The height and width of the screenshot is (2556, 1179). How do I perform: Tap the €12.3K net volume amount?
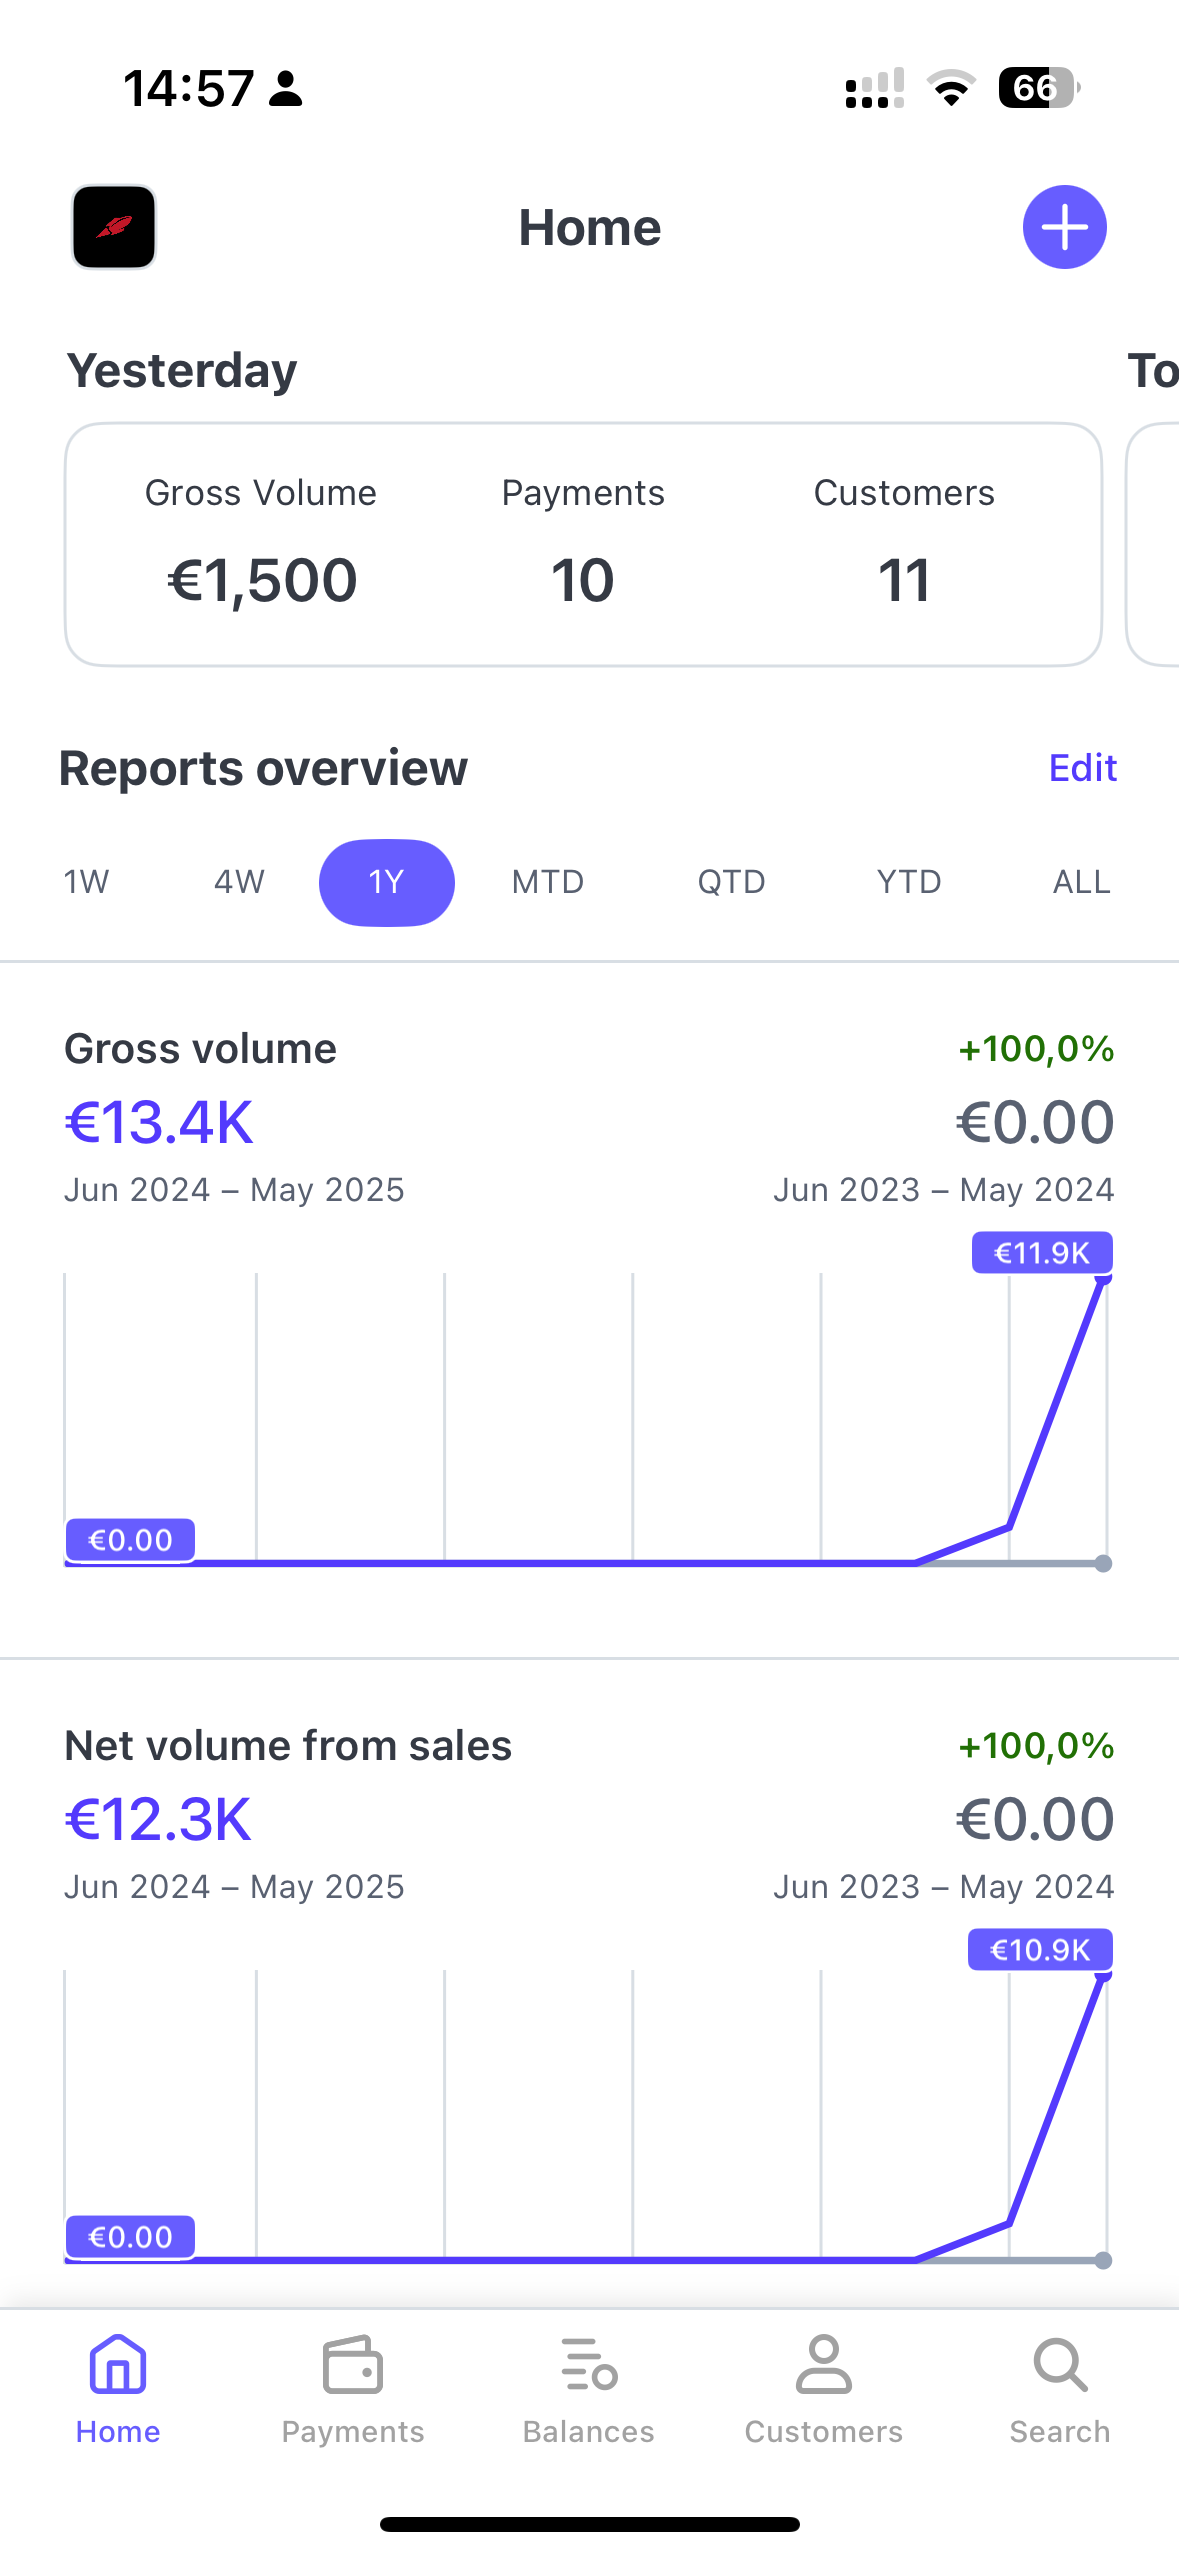pos(159,1819)
